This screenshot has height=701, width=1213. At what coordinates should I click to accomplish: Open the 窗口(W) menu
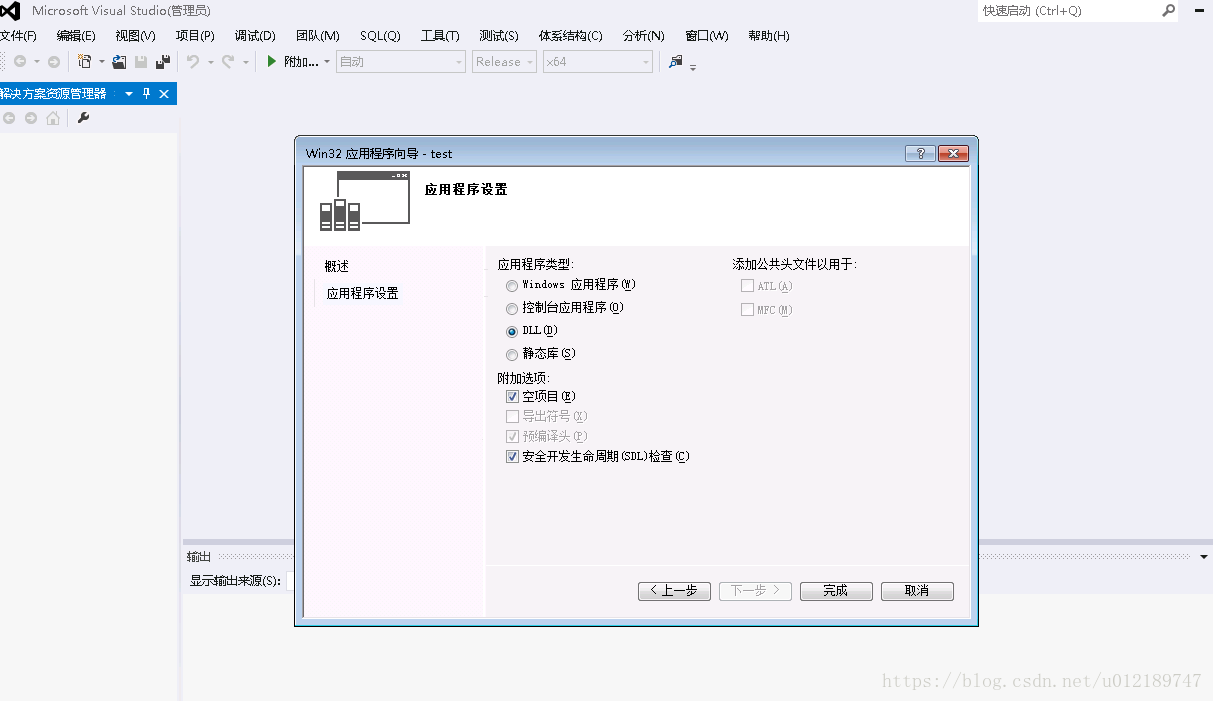click(x=707, y=35)
